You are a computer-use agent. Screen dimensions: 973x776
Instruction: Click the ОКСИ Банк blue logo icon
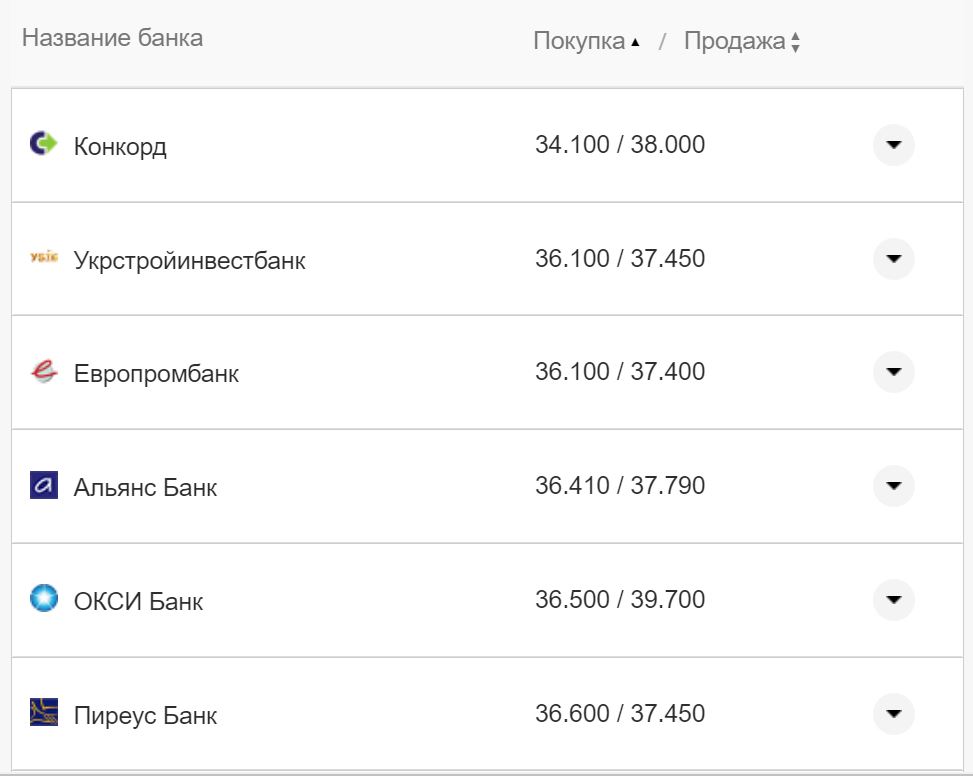coord(44,599)
